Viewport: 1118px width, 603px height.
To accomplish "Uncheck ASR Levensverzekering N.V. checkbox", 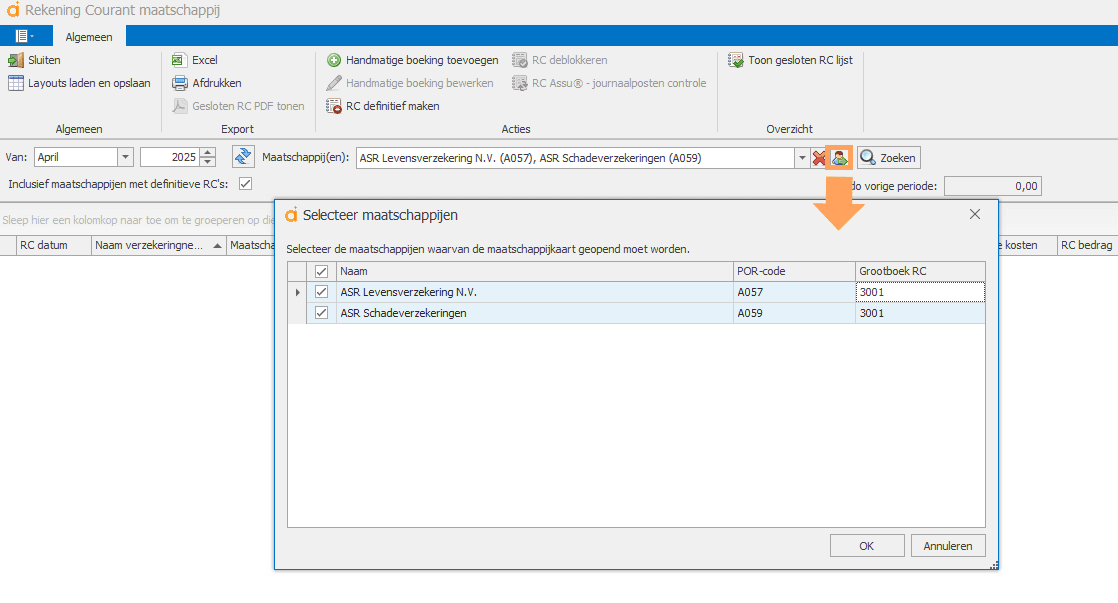I will coord(322,292).
